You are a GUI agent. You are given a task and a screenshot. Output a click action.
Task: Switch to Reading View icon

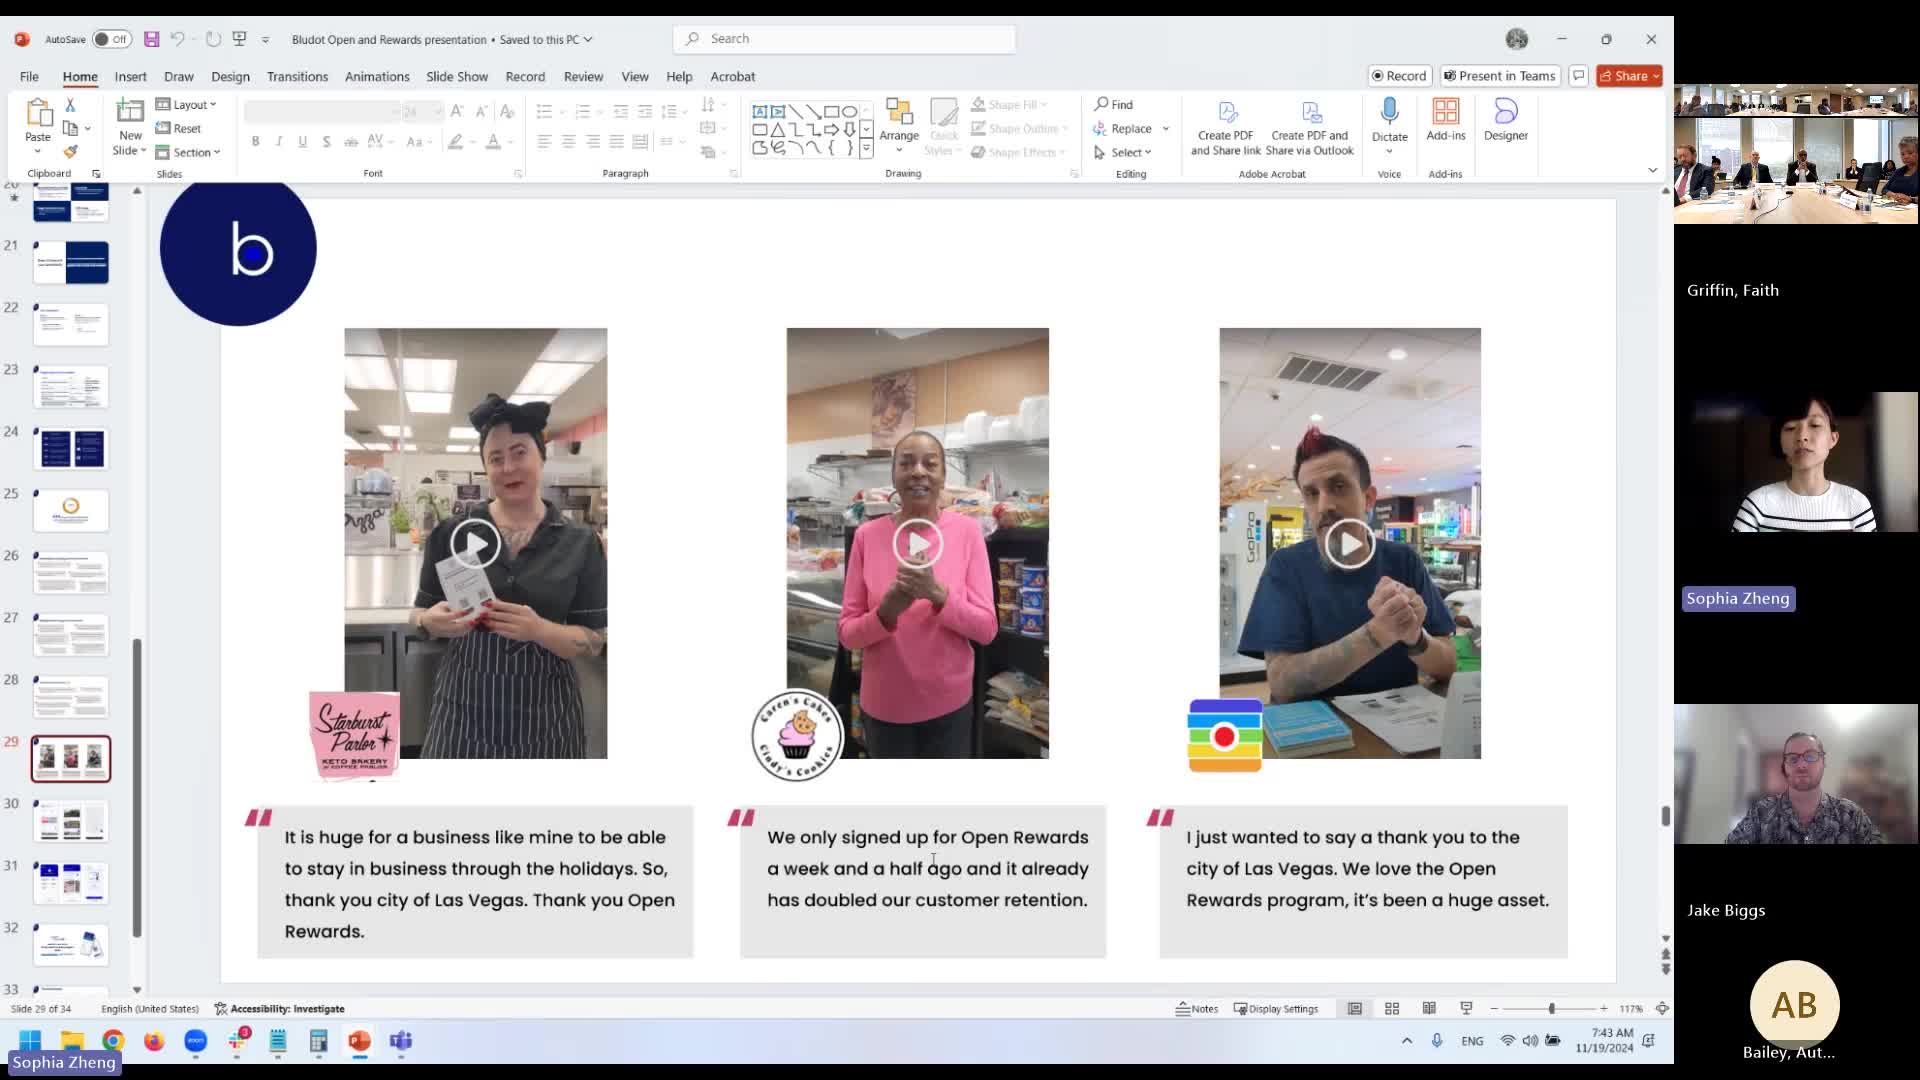1429,1009
